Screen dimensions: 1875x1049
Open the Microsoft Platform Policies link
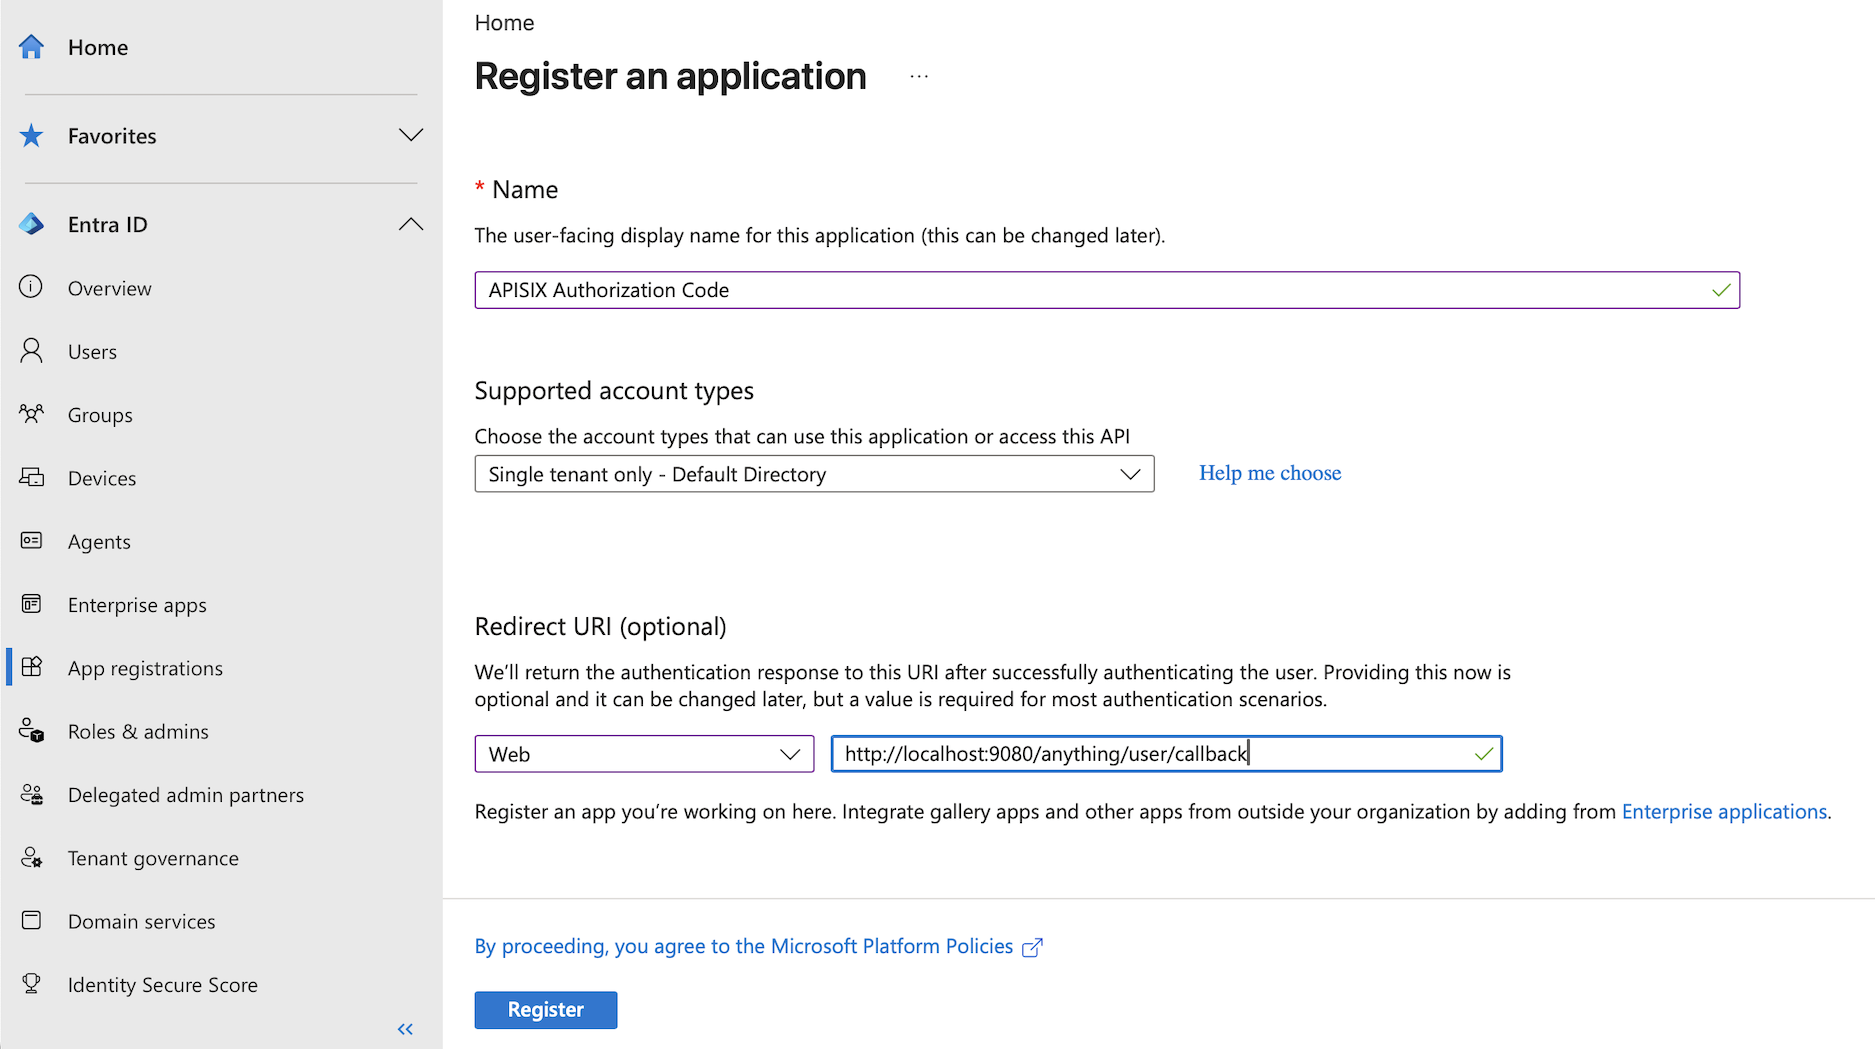point(744,946)
